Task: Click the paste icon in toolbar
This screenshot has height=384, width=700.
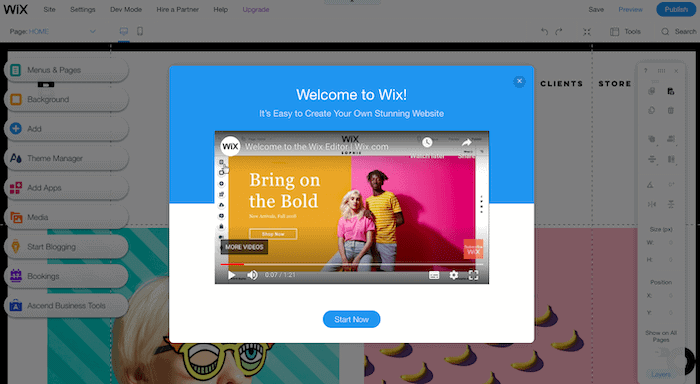Action: pos(671,91)
